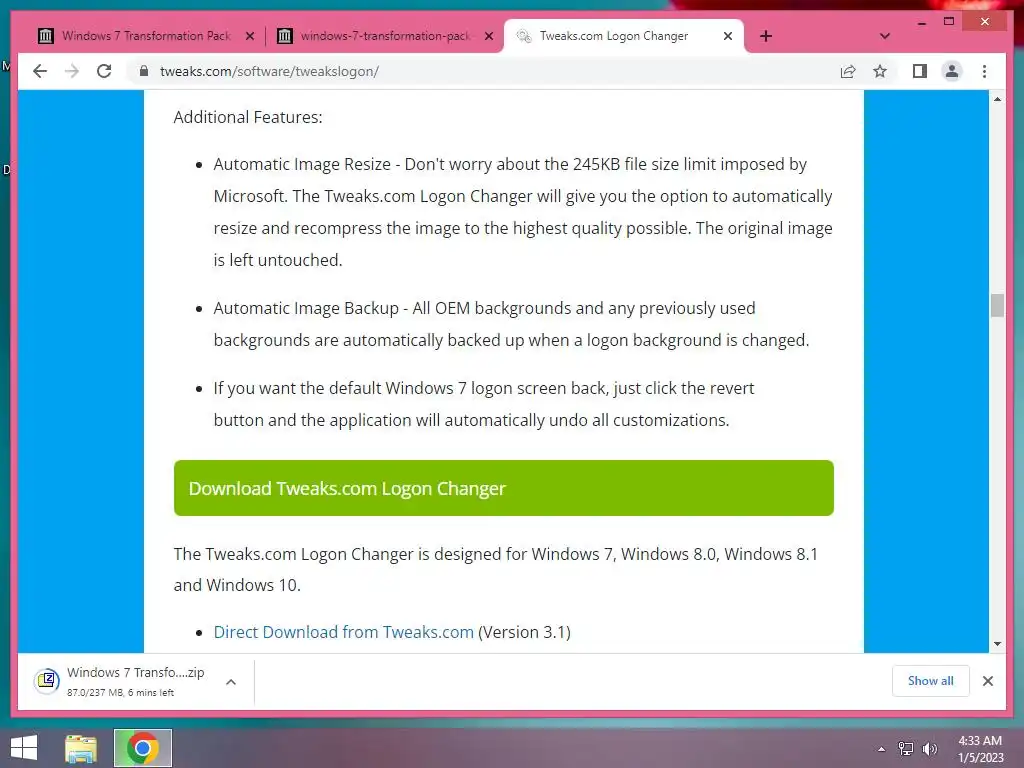The height and width of the screenshot is (768, 1024).
Task: Click the 'Automatic Image Backup' bullet text
Action: click(306, 308)
